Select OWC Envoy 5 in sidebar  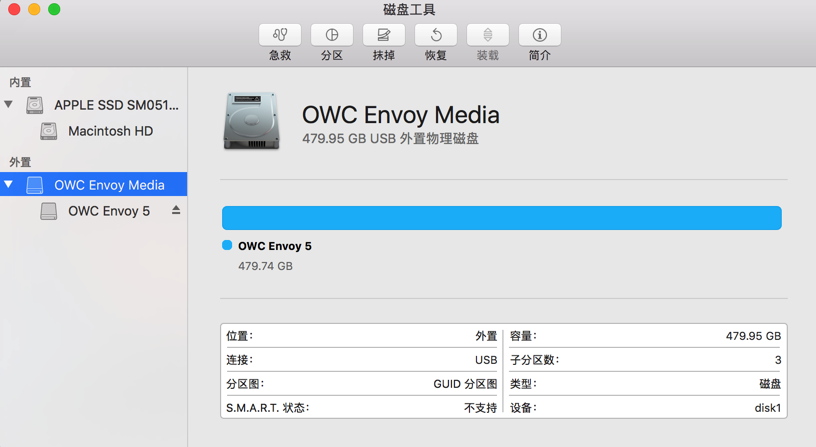pyautogui.click(x=109, y=211)
